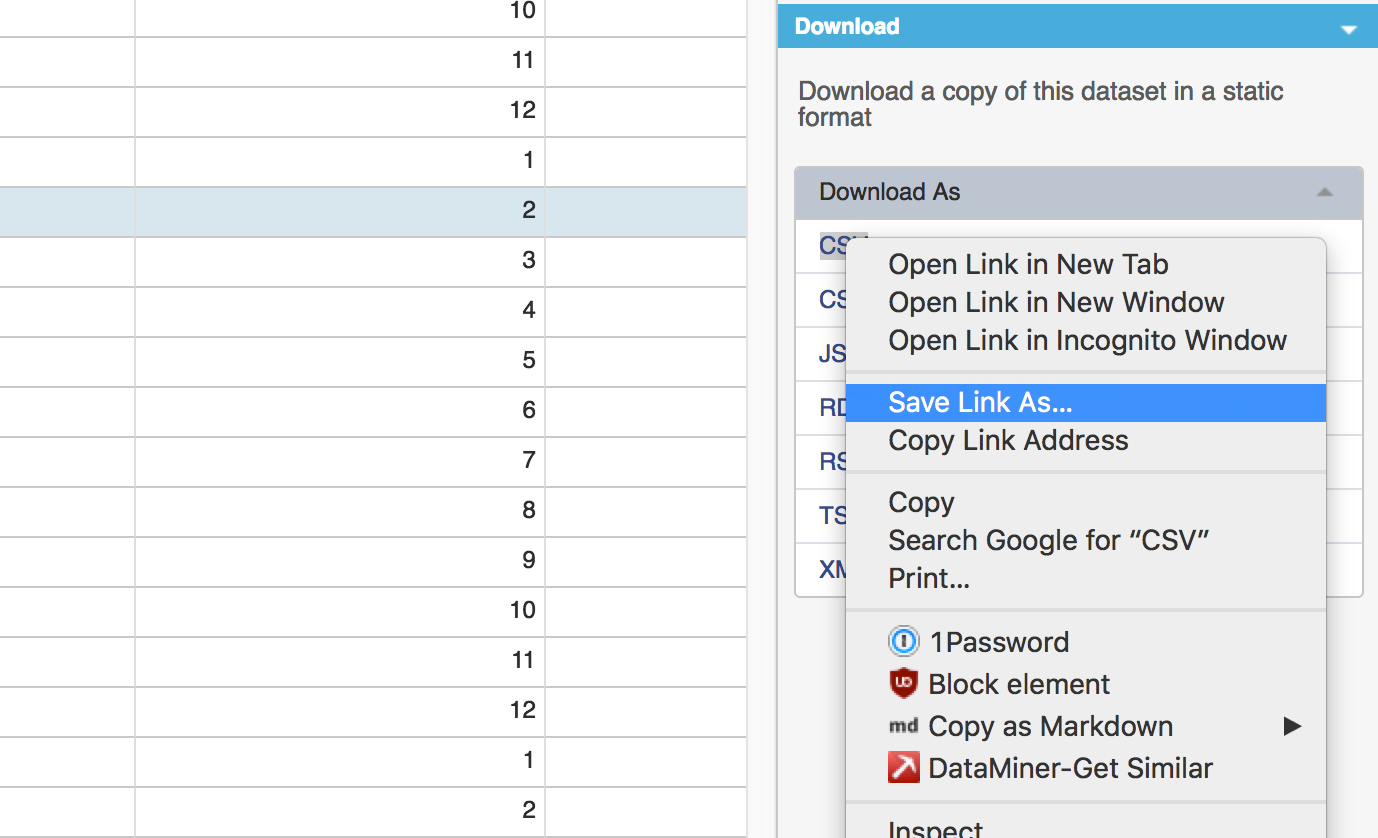
Task: Choose Save Link As… from the context menu
Action: tap(980, 403)
